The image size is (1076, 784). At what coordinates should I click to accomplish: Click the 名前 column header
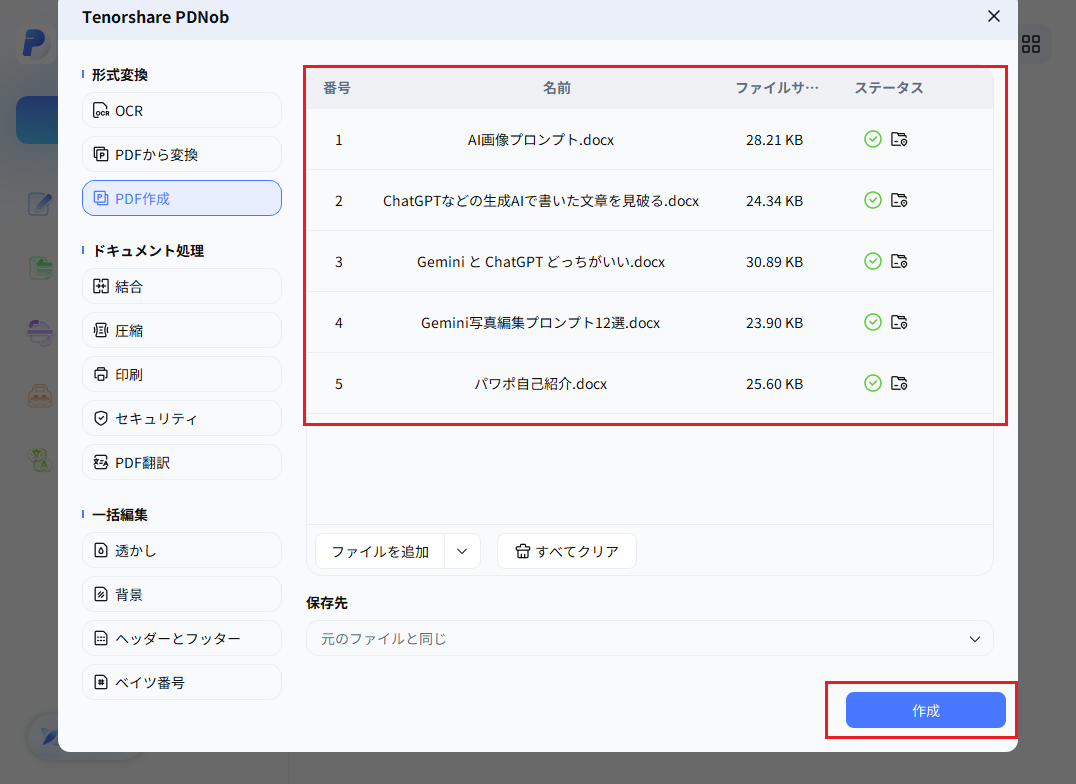click(x=557, y=88)
